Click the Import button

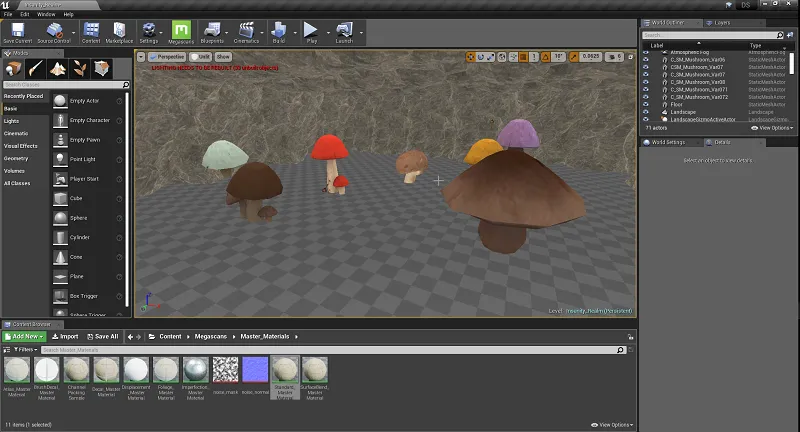65,337
